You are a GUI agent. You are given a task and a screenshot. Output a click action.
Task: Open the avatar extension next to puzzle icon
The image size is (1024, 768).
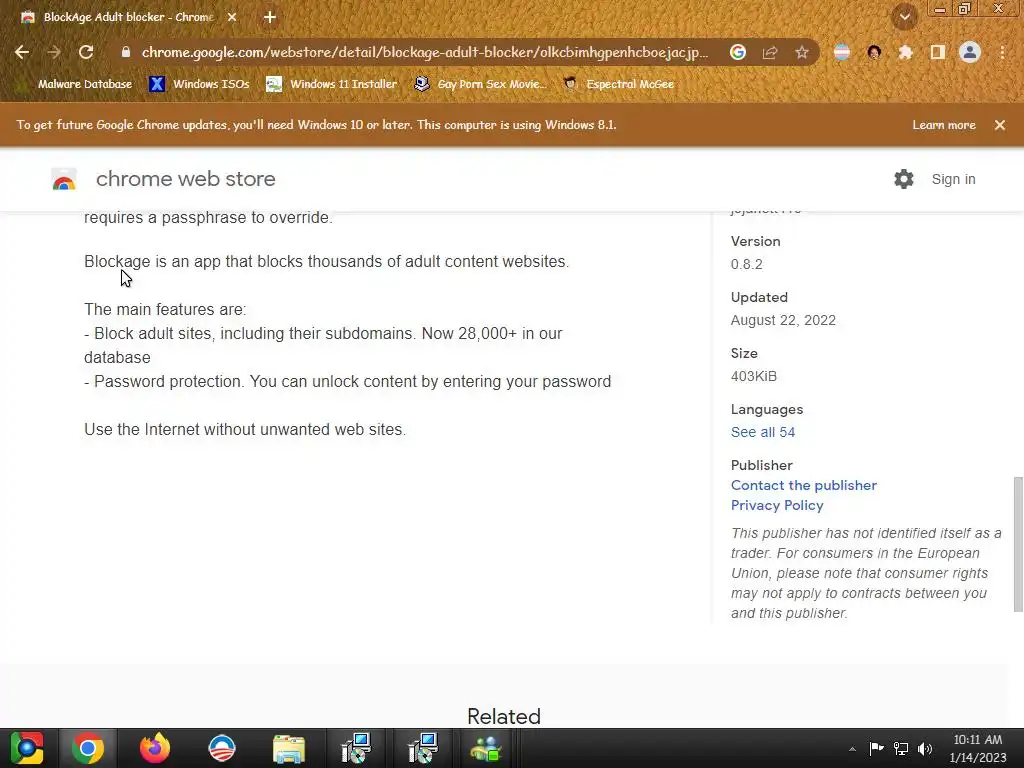click(x=874, y=52)
